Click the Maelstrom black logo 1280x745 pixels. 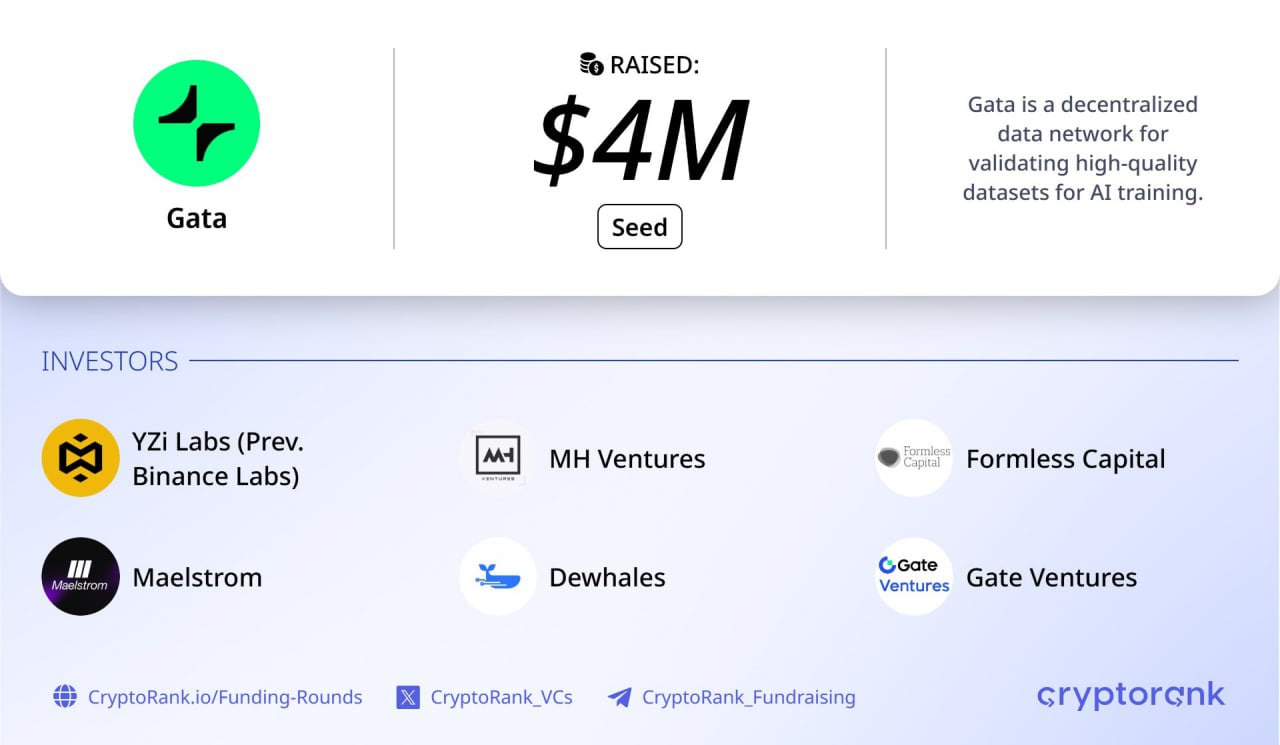pyautogui.click(x=80, y=576)
